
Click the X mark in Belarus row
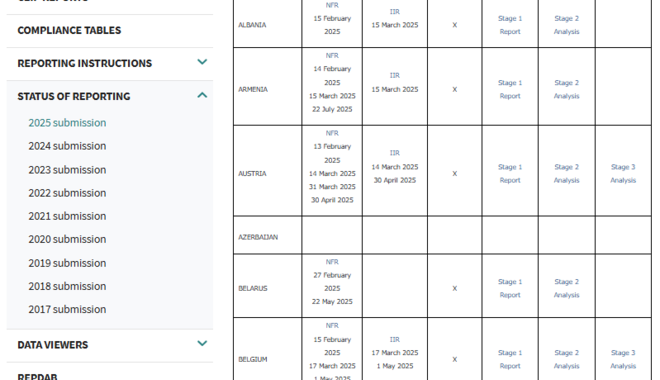click(455, 288)
